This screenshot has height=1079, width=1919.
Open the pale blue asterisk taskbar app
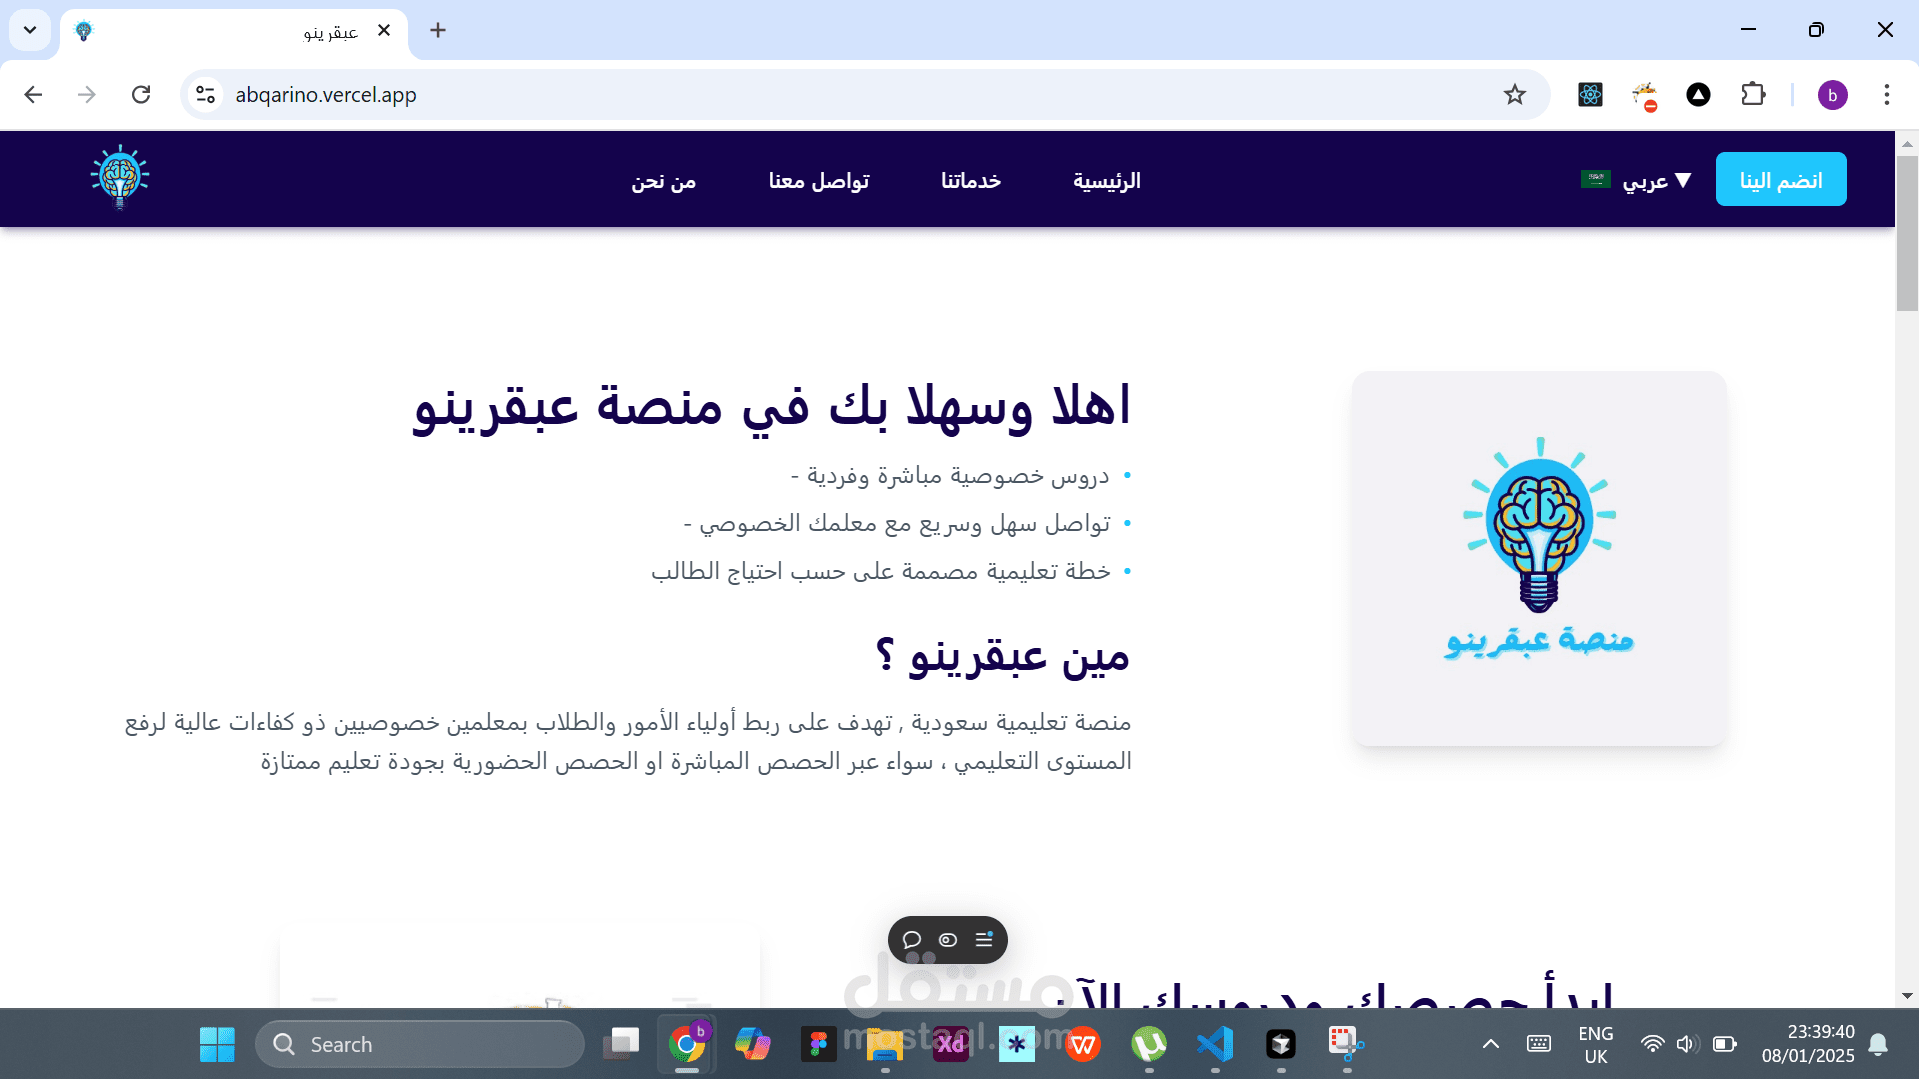(1016, 1044)
